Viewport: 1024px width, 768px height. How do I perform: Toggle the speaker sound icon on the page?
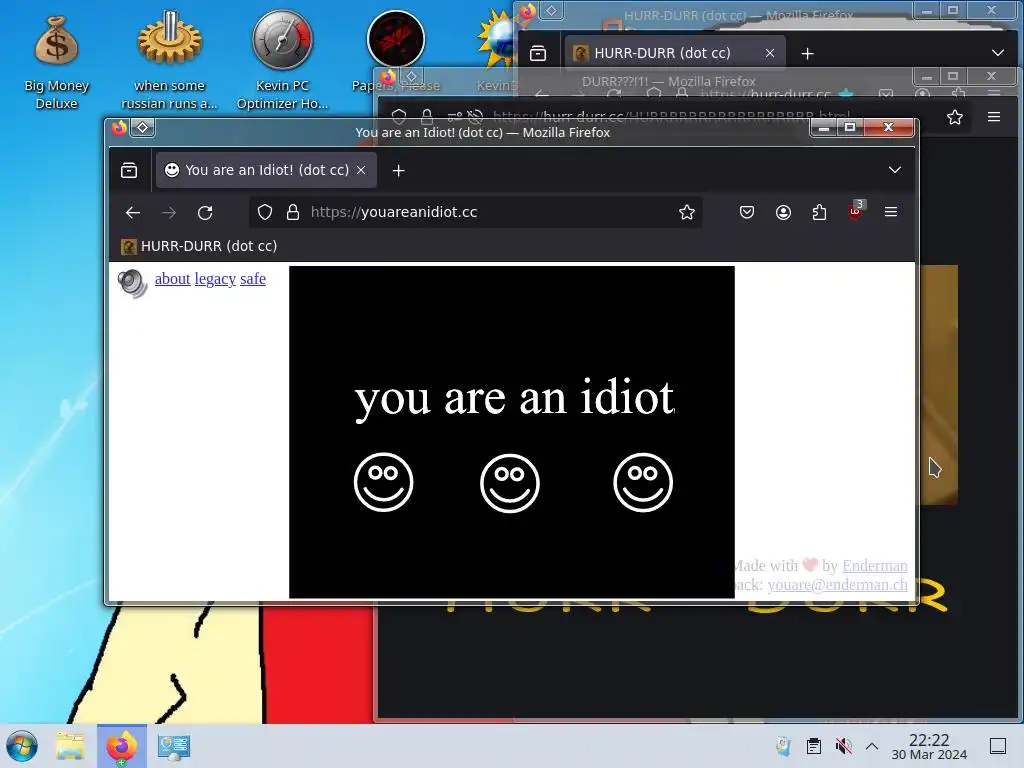tap(133, 283)
